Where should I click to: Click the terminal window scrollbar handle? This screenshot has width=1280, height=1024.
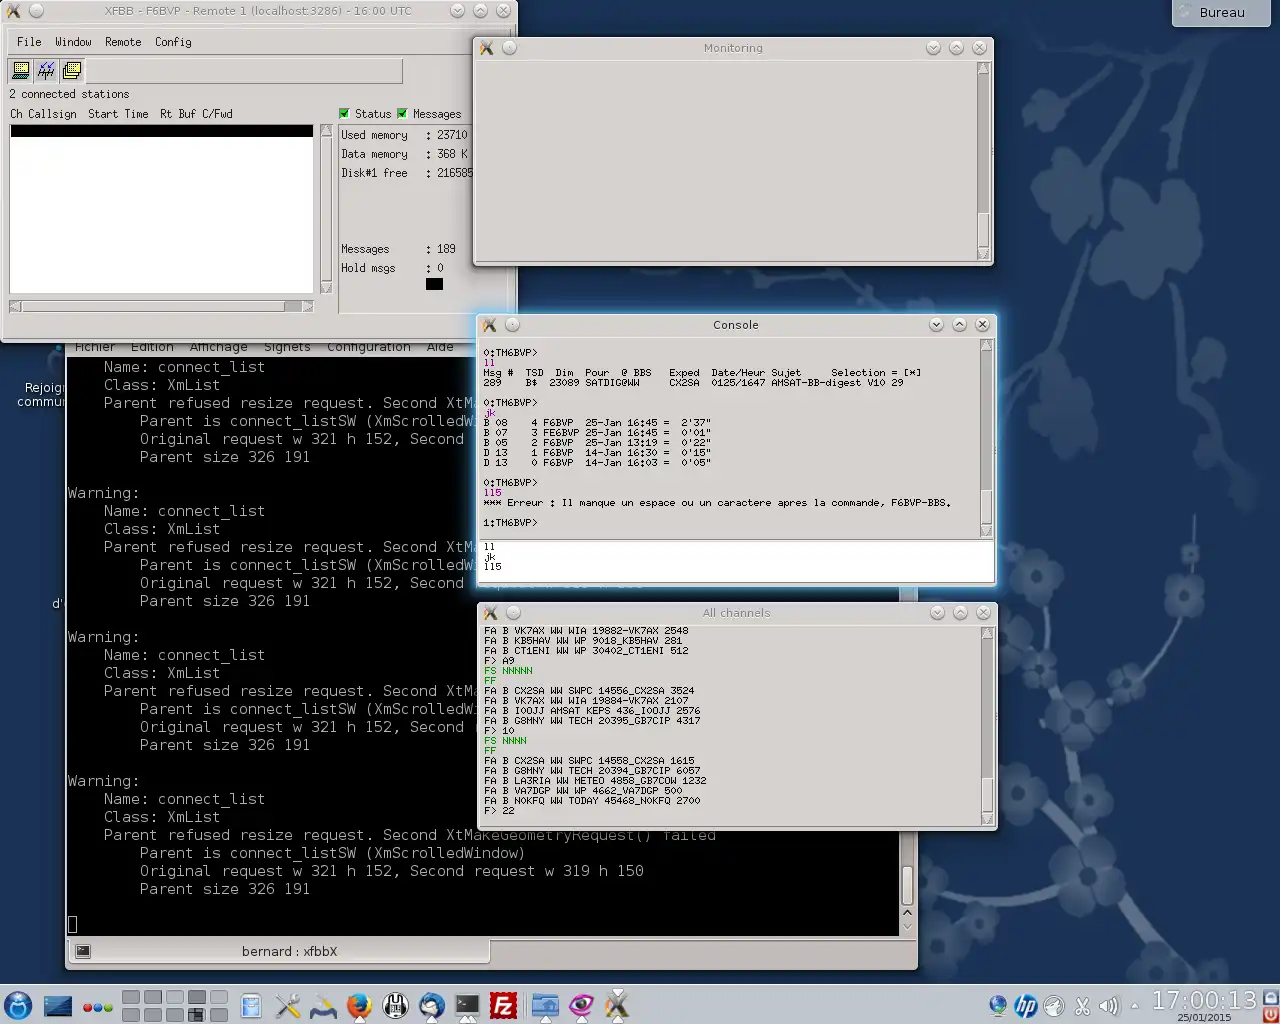coord(908,884)
